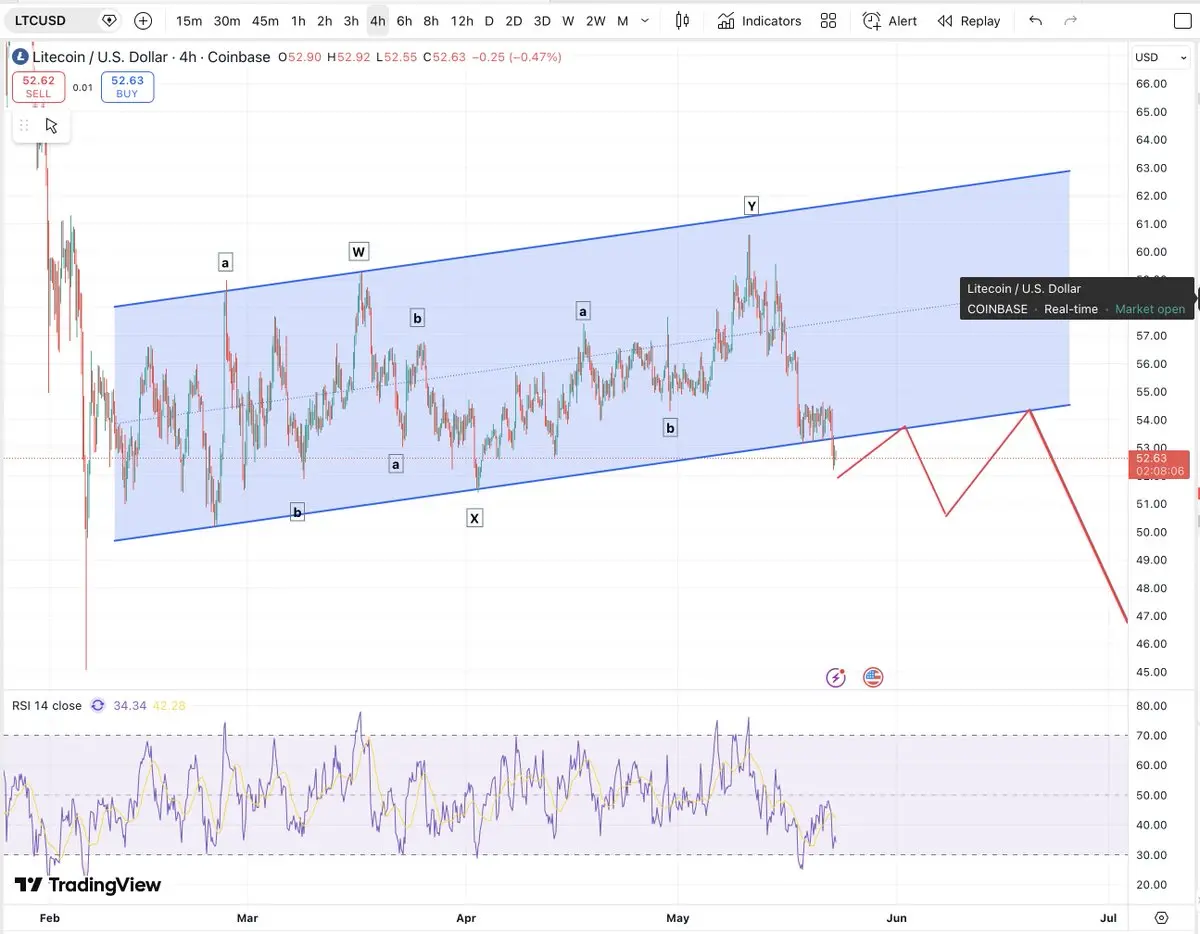The width and height of the screenshot is (1200, 934).
Task: Select the 3h timeframe
Action: pos(351,21)
